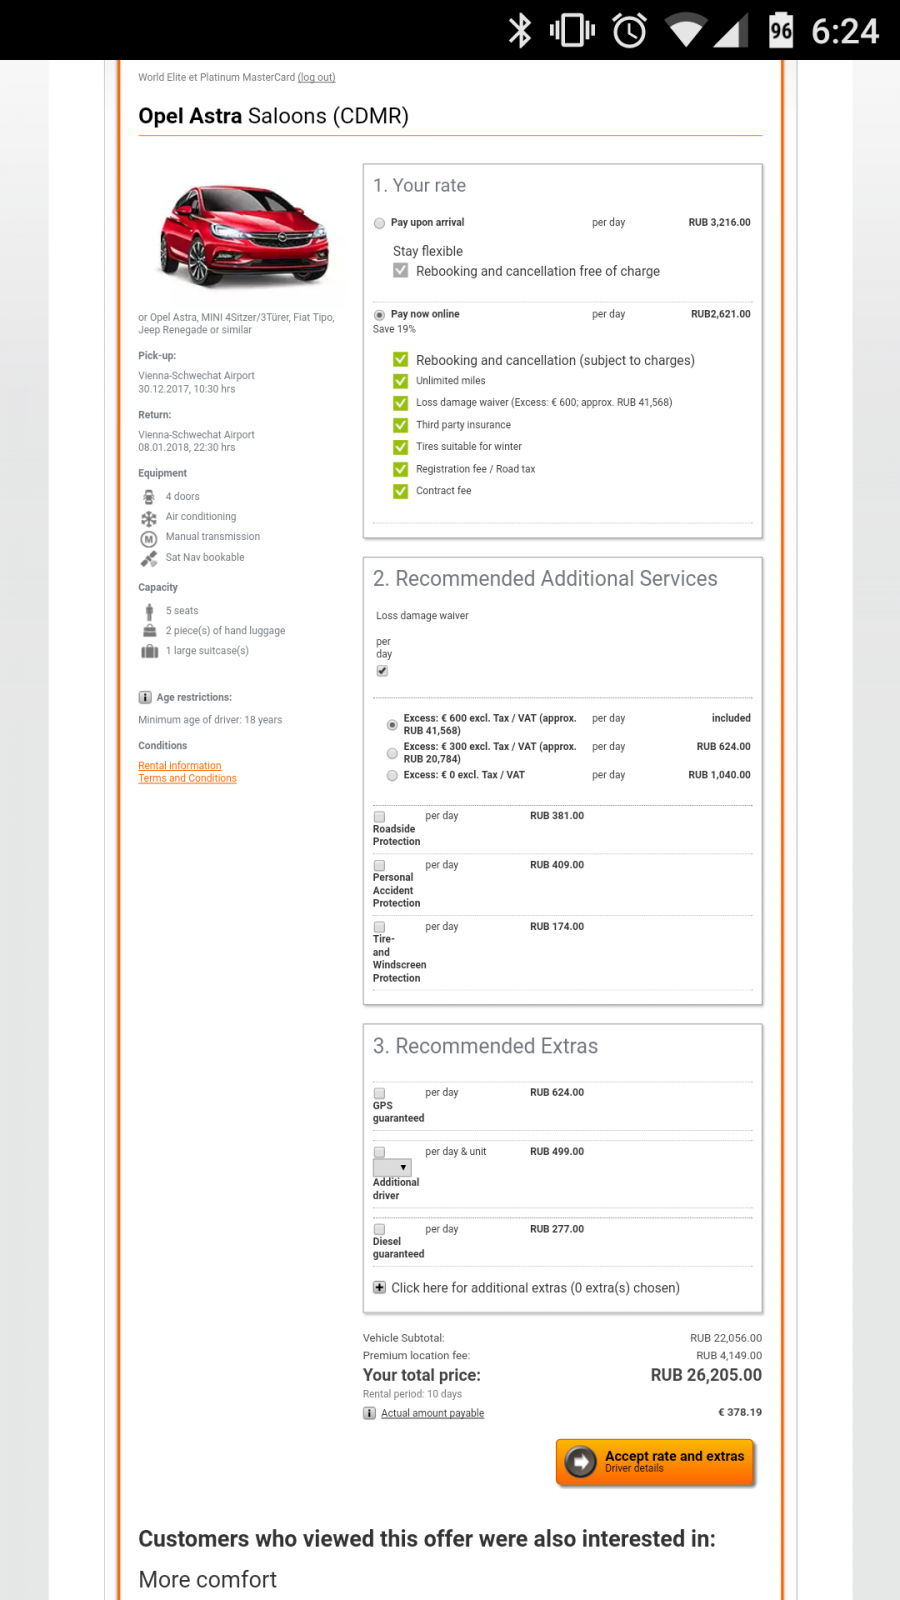Viewport: 900px width, 1600px height.
Task: Tap the 'More comfort' heading
Action: click(x=207, y=1580)
